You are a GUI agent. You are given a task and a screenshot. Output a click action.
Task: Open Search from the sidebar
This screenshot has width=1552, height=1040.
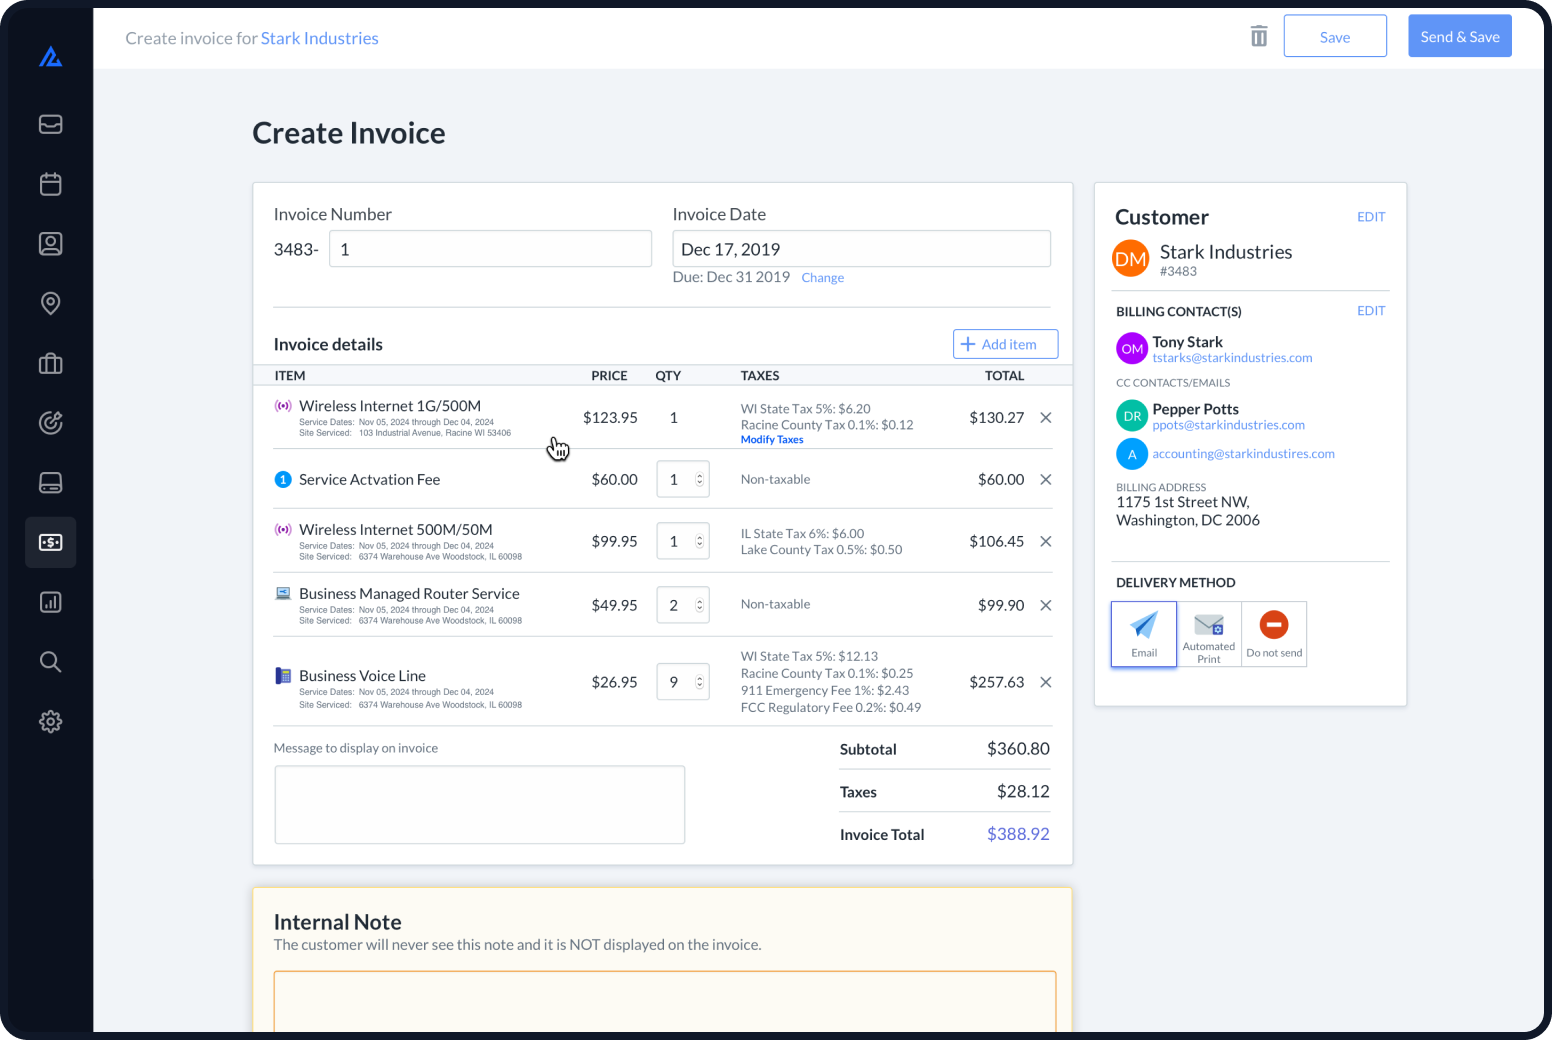click(50, 661)
